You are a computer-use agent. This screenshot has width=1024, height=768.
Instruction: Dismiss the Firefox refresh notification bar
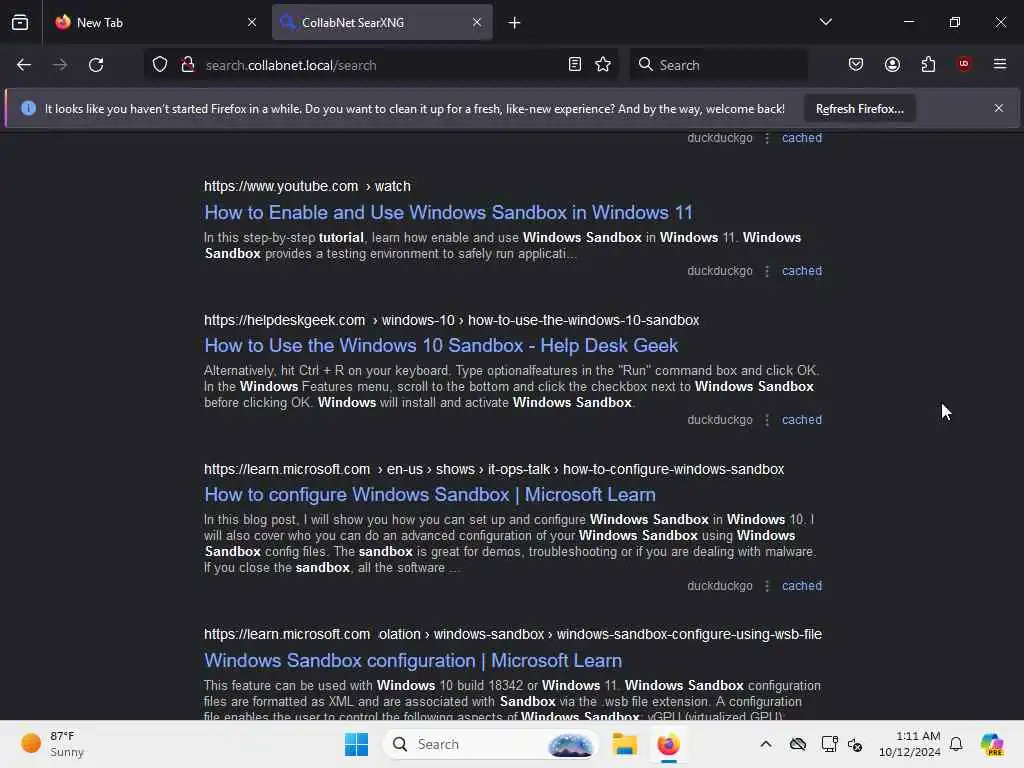(x=999, y=108)
